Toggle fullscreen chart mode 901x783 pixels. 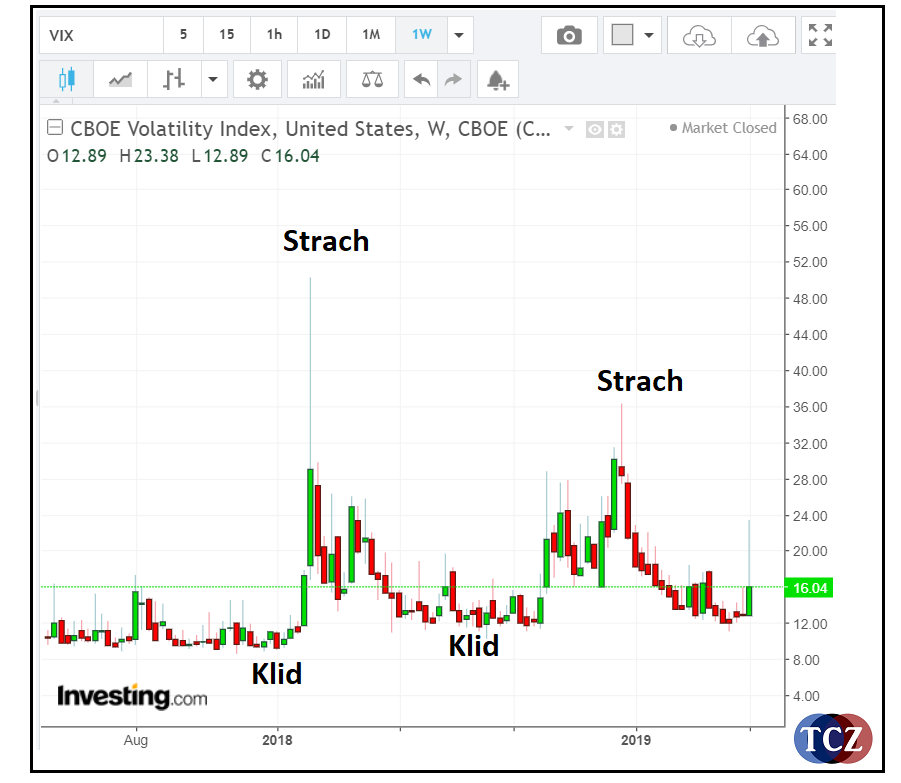[820, 36]
